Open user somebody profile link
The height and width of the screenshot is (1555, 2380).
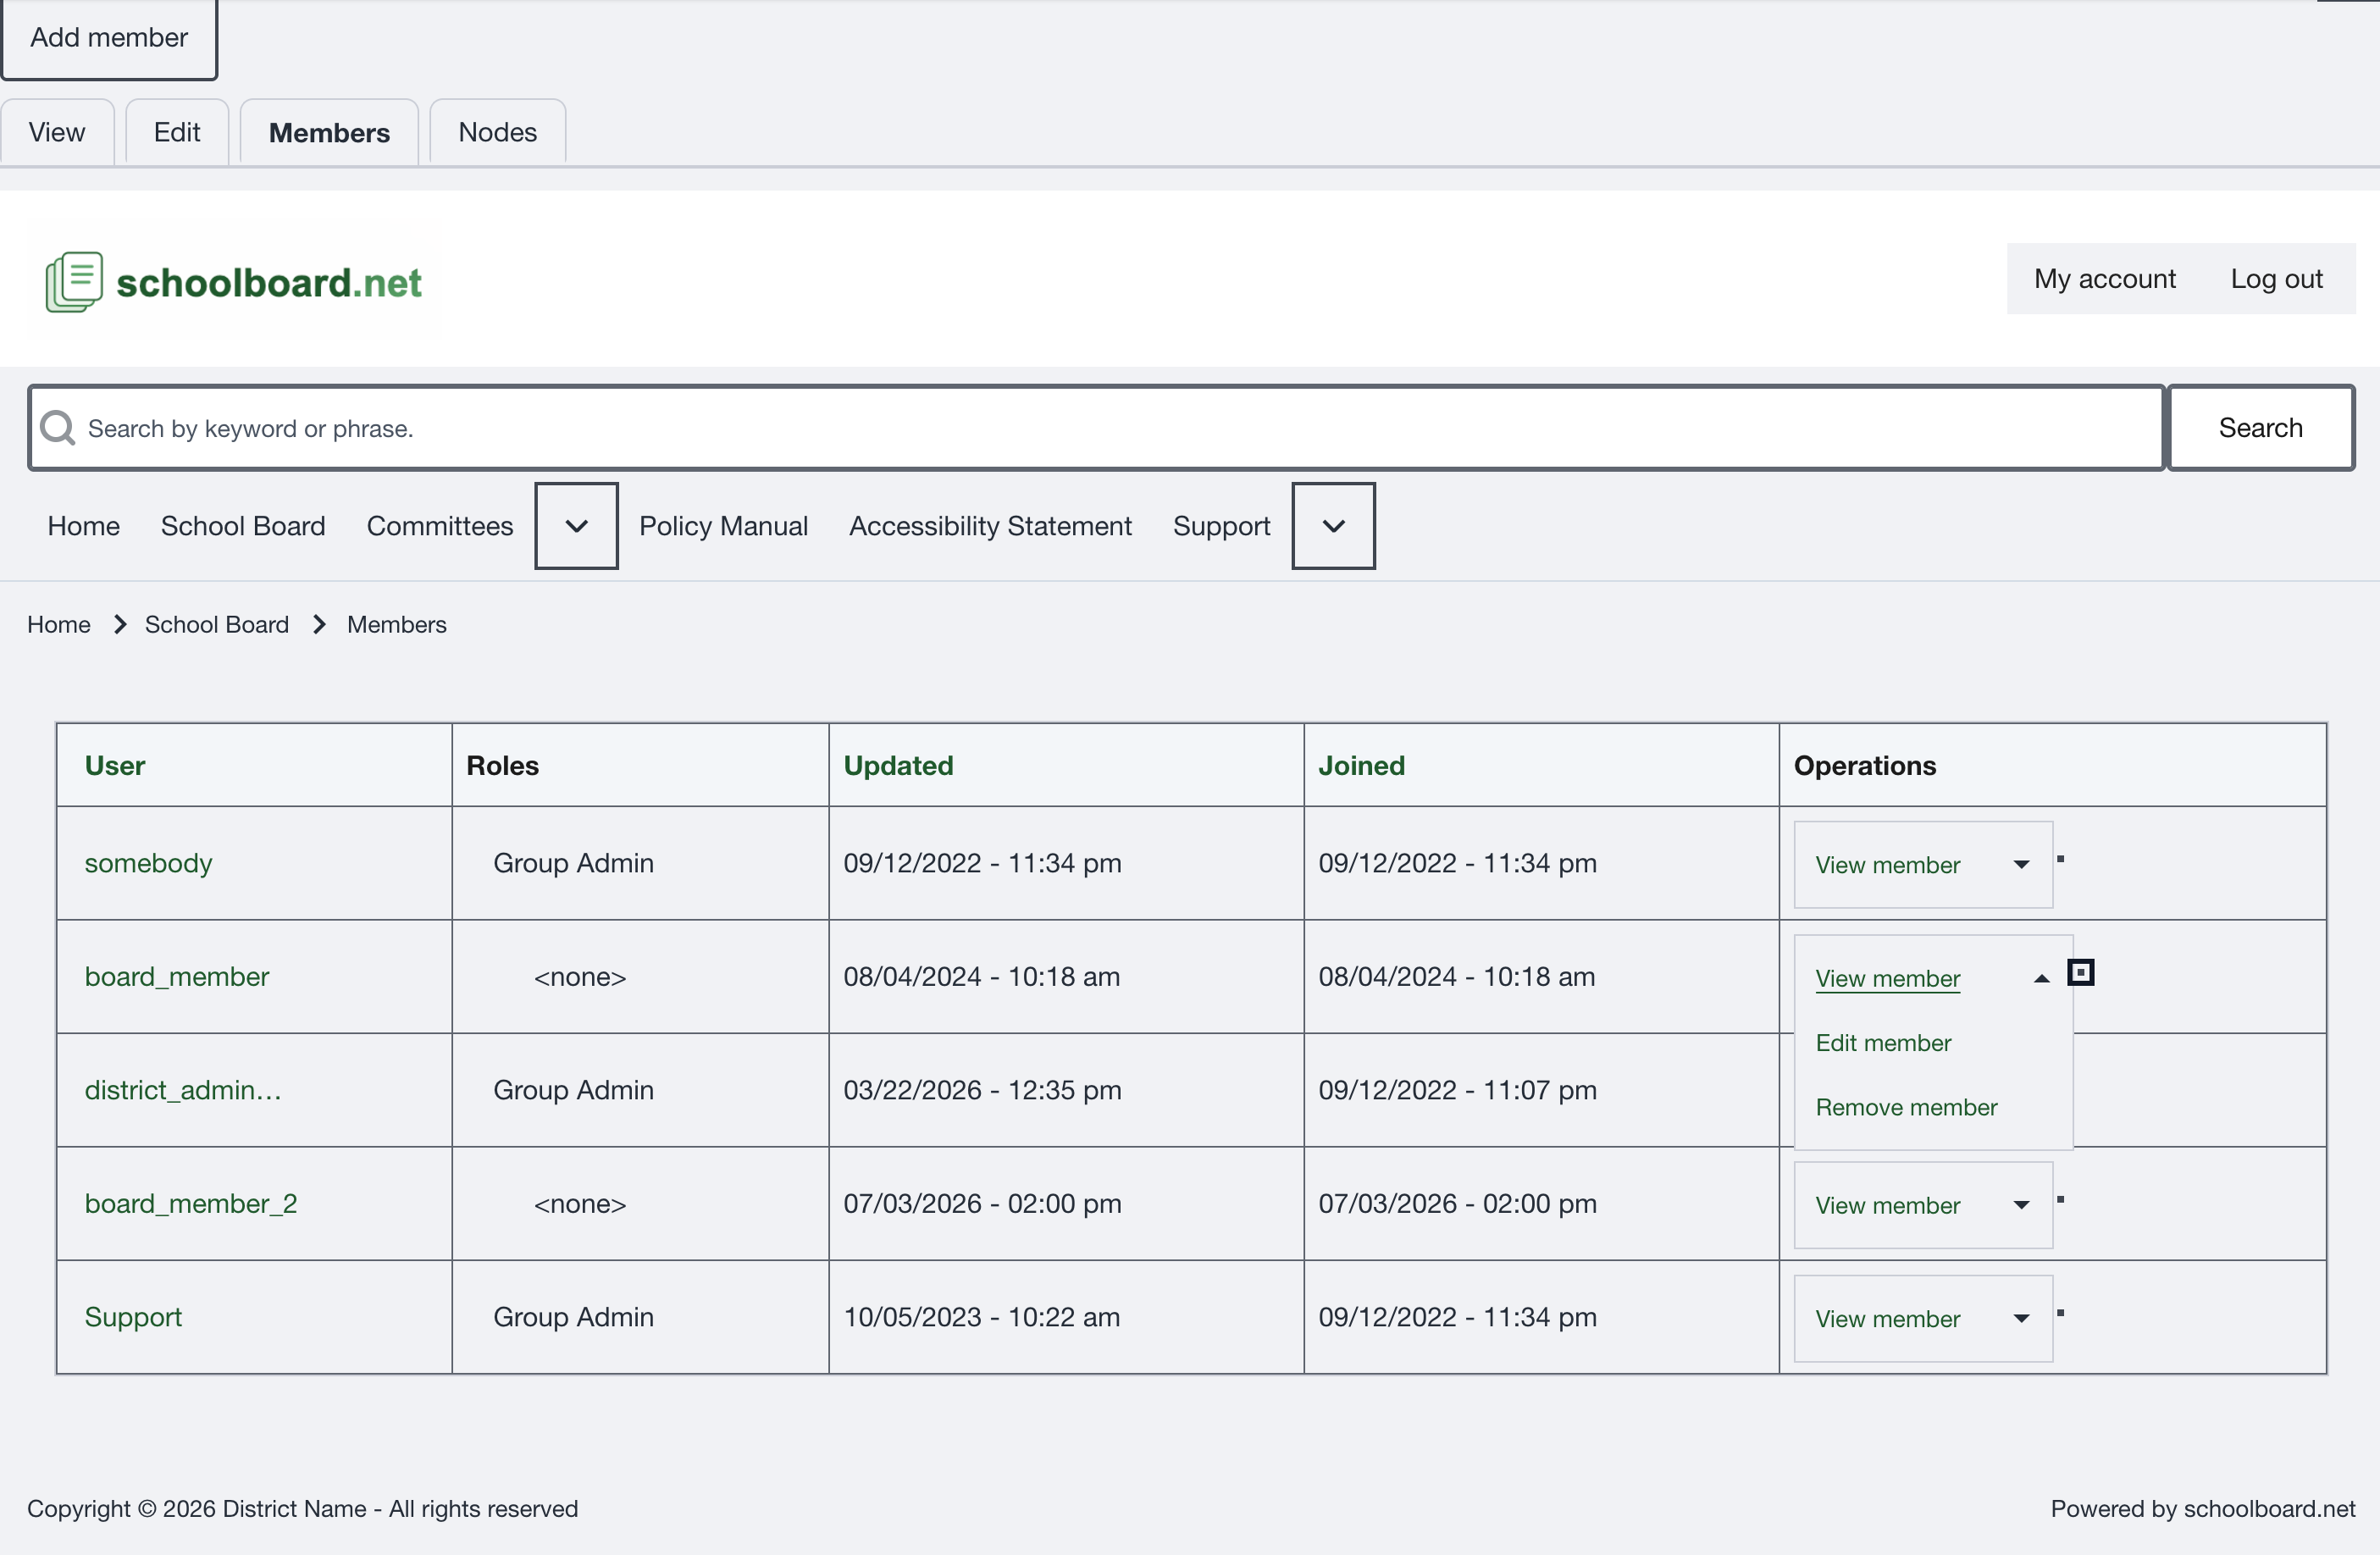148,863
